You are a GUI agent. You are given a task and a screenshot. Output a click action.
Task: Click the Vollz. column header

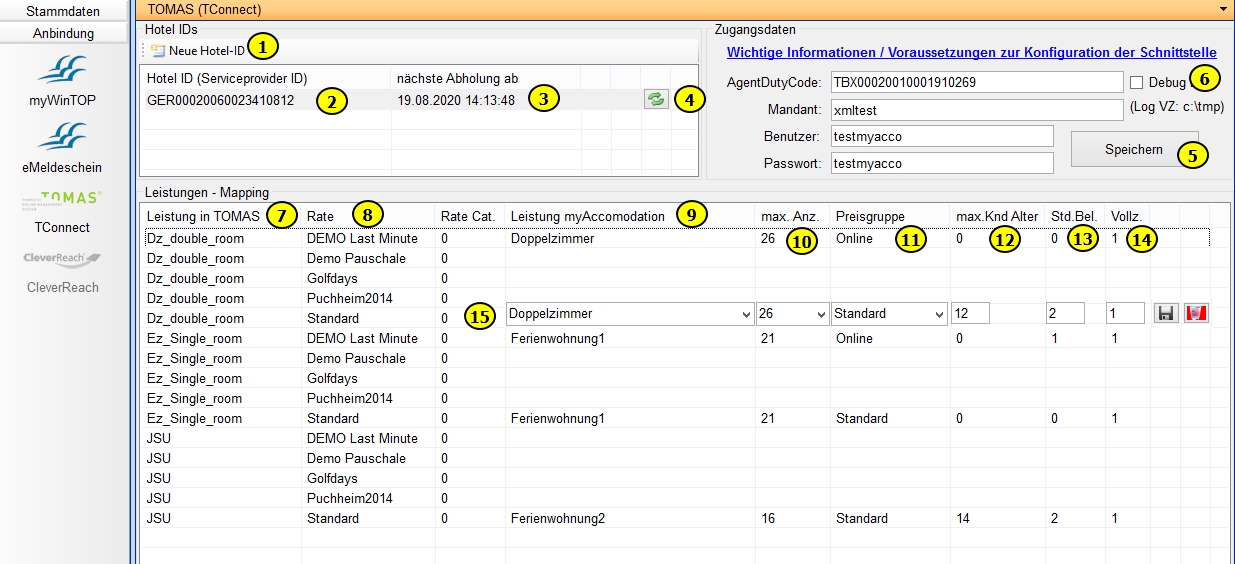pos(1127,216)
